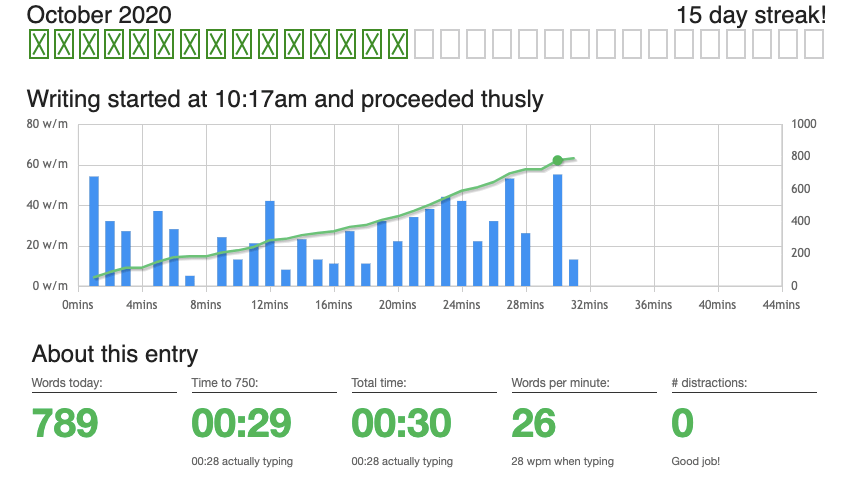Click the "28 wpm when typing" note
The image size is (846, 486).
click(562, 461)
